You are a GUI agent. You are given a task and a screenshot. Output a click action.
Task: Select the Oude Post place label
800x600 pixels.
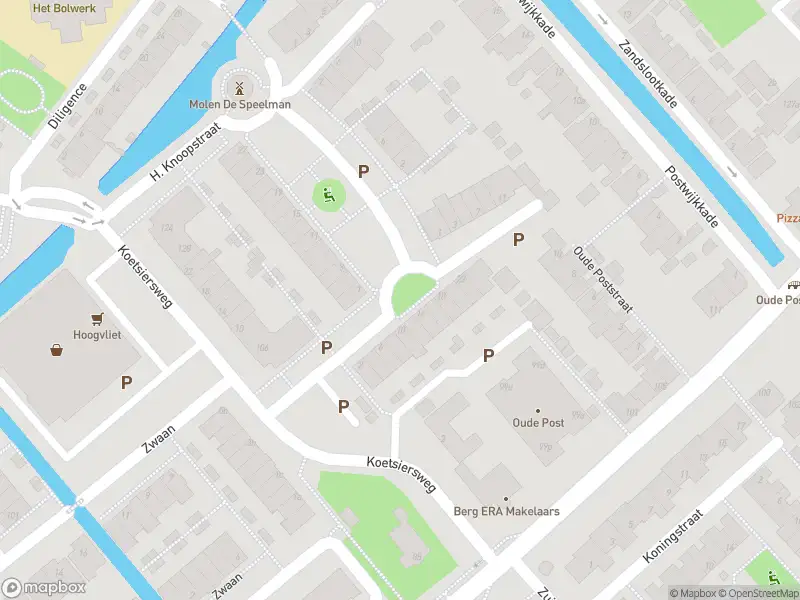click(538, 422)
